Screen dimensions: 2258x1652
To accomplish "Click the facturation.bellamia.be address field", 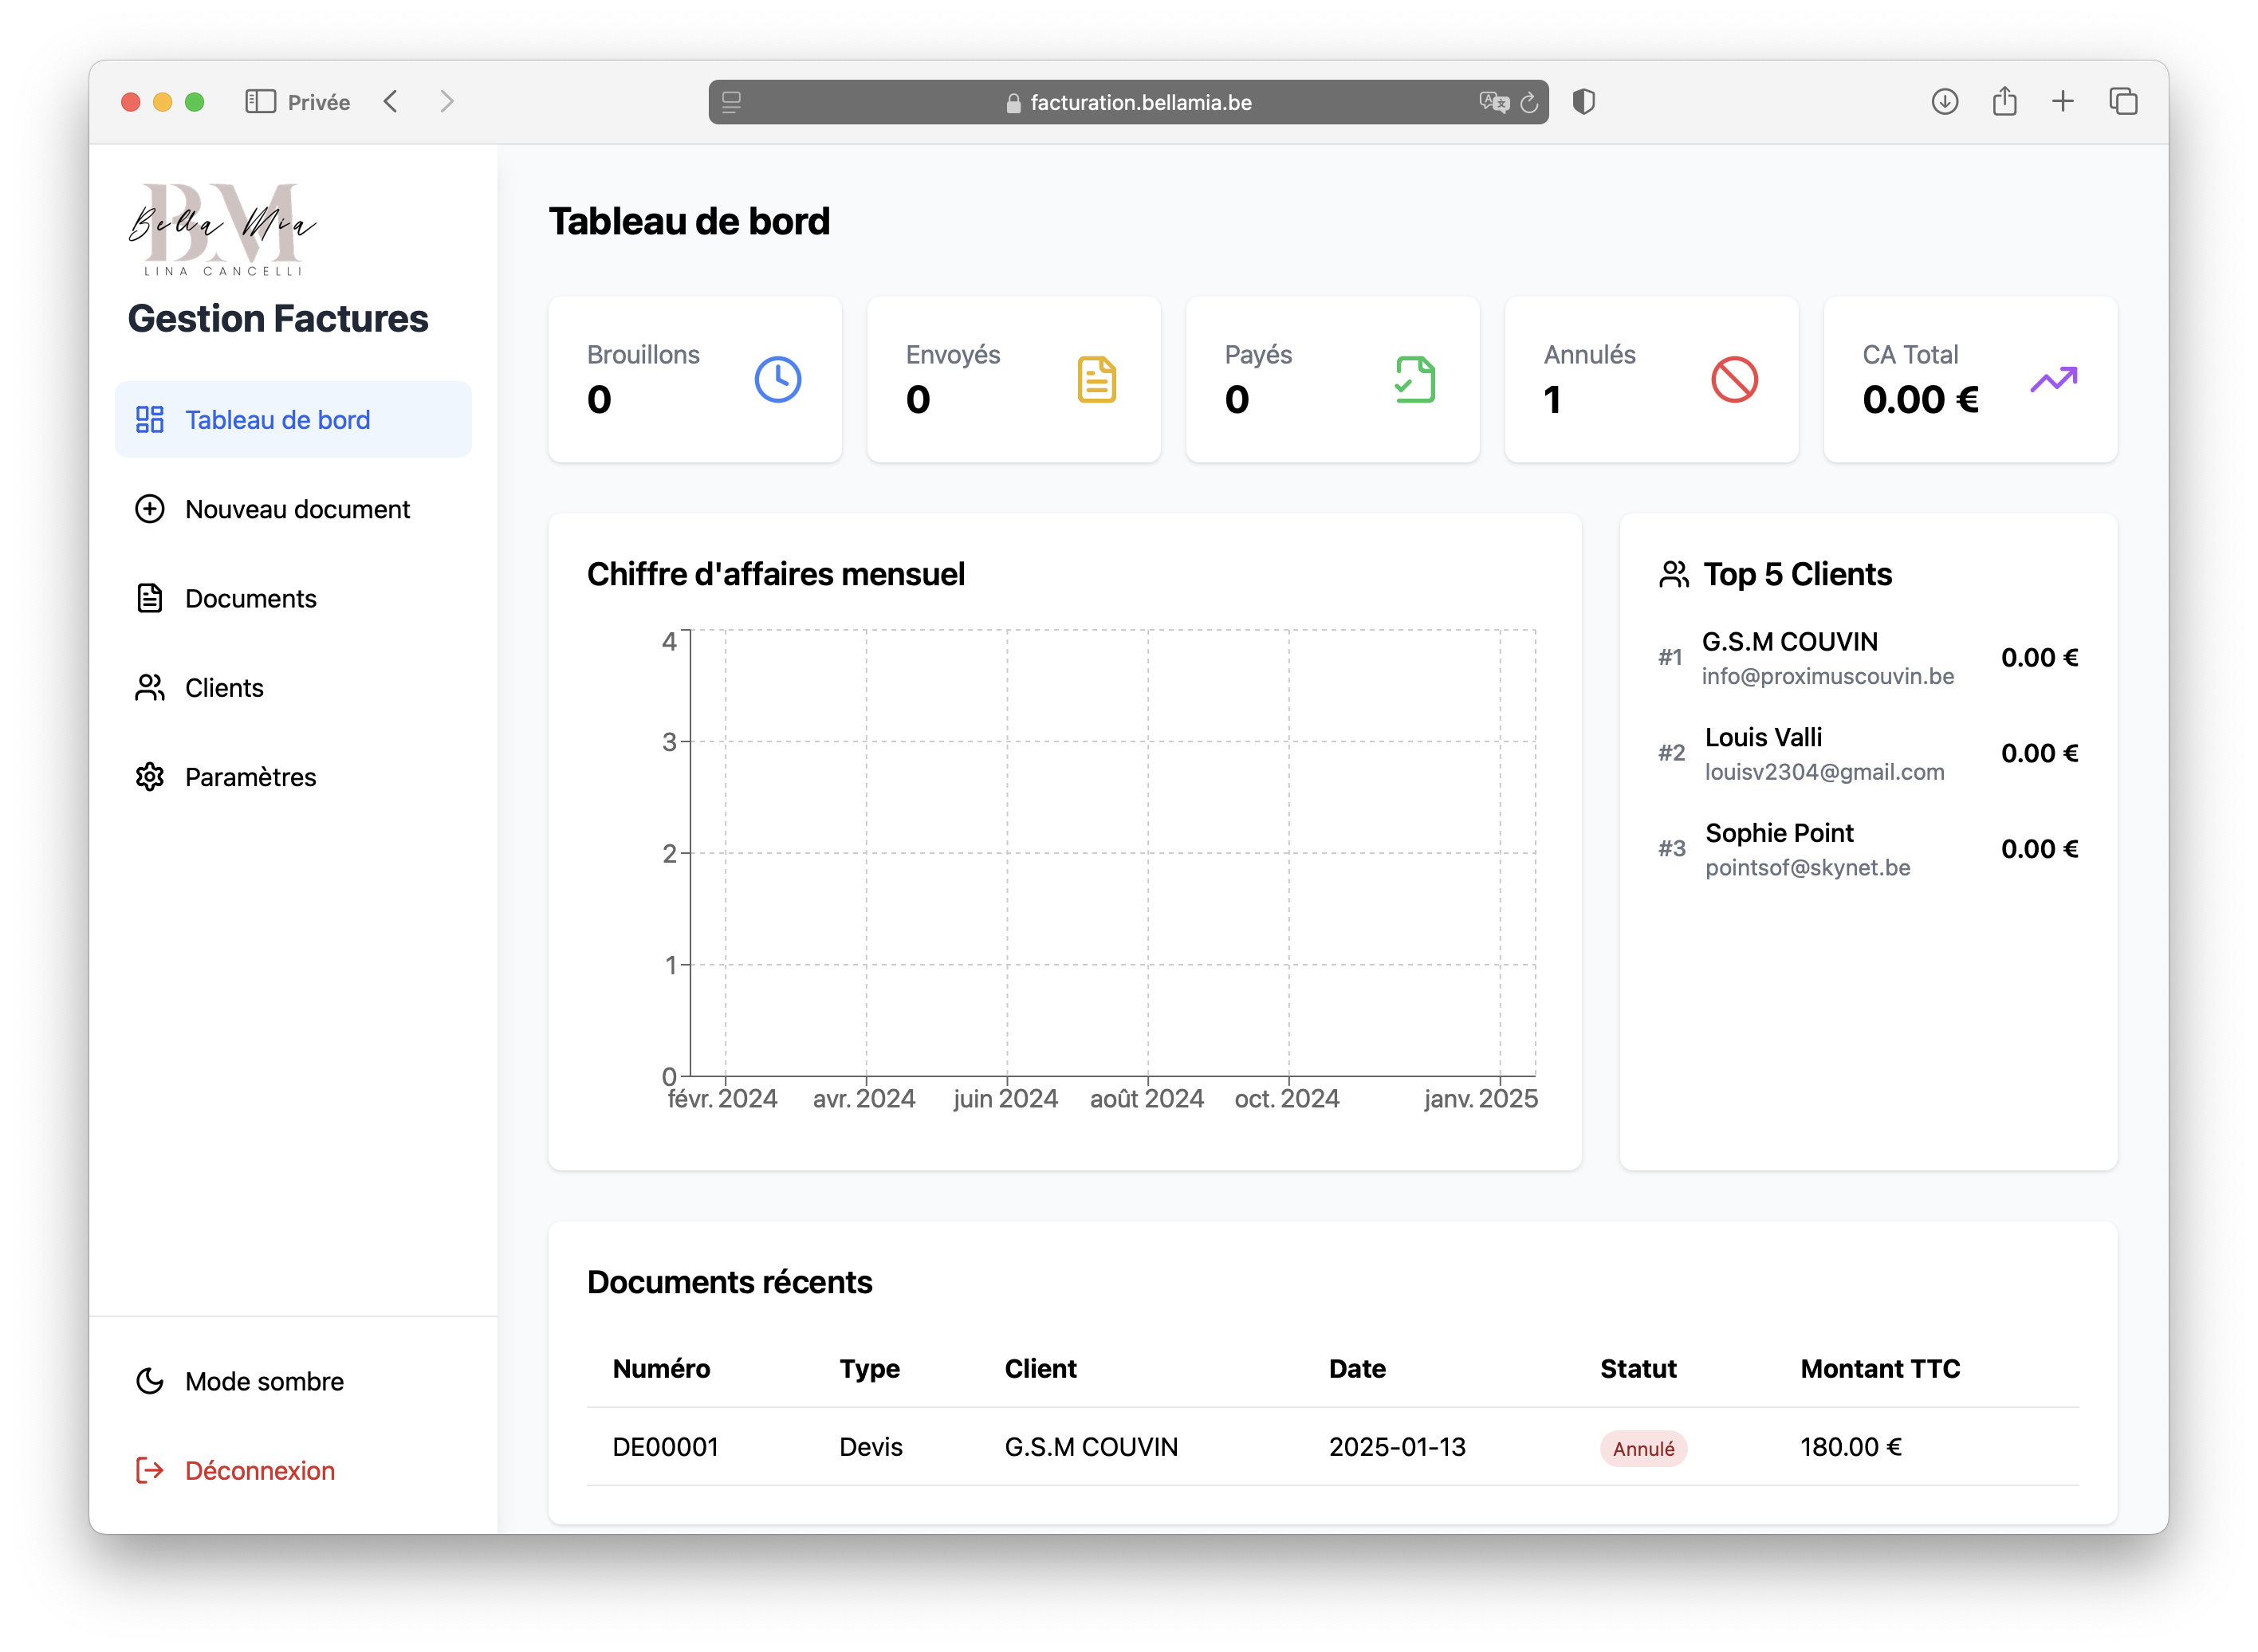I will coord(1140,103).
